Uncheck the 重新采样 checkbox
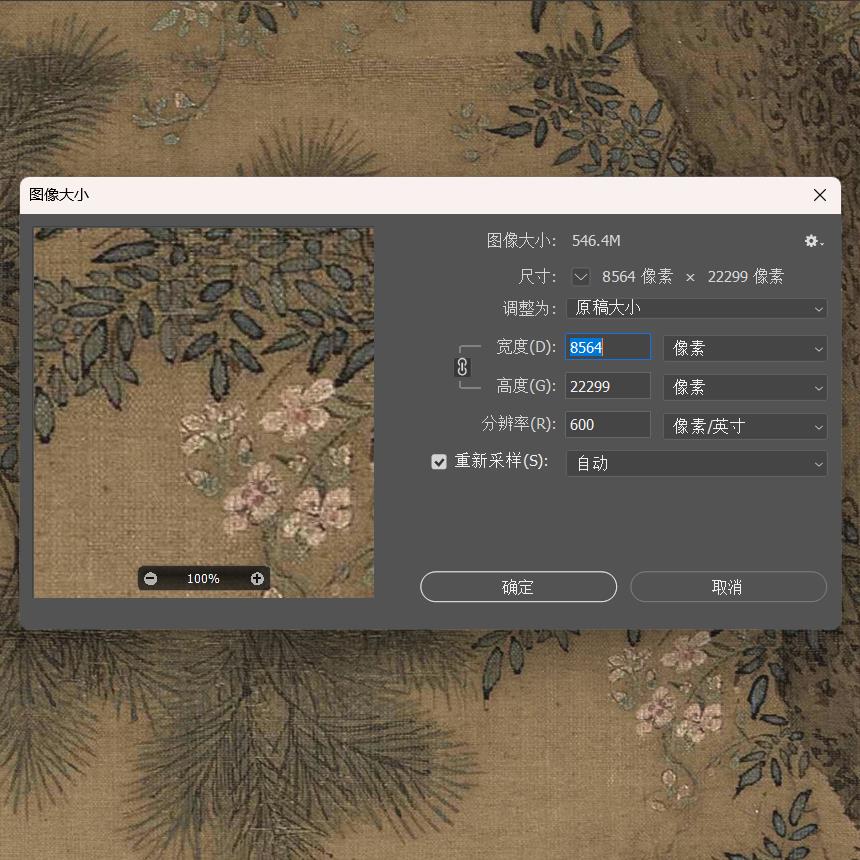This screenshot has height=860, width=860. 439,462
